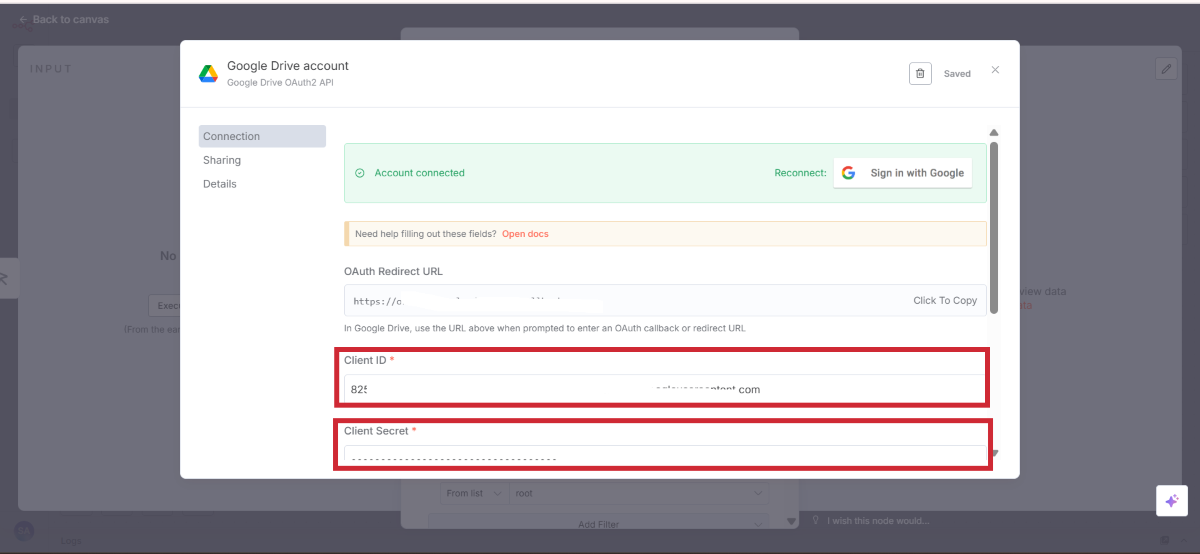This screenshot has width=1200, height=554.
Task: Click the pencil edit icon on canvas
Action: click(x=1165, y=68)
